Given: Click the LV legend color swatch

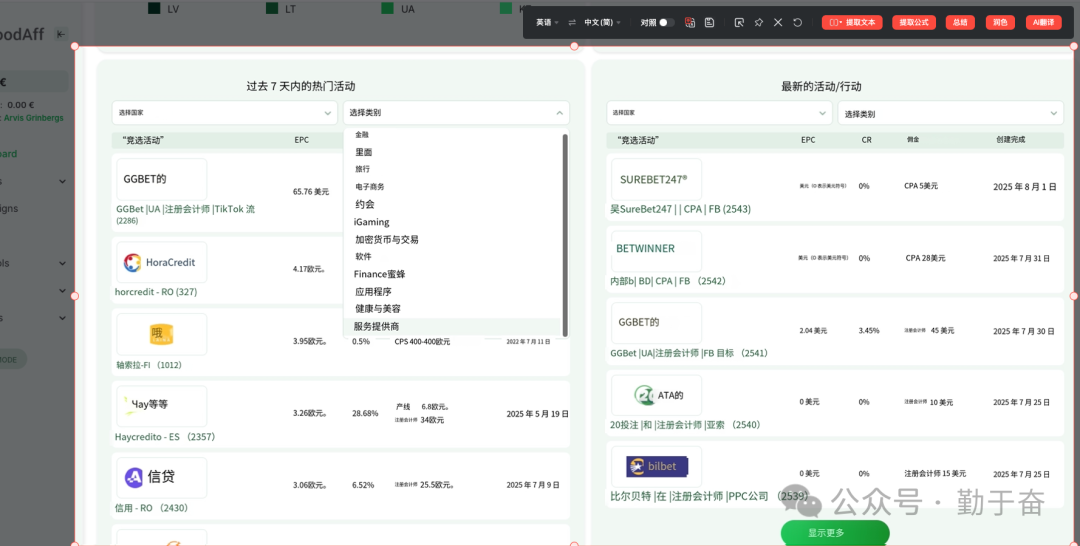Looking at the screenshot, I should (x=154, y=8).
